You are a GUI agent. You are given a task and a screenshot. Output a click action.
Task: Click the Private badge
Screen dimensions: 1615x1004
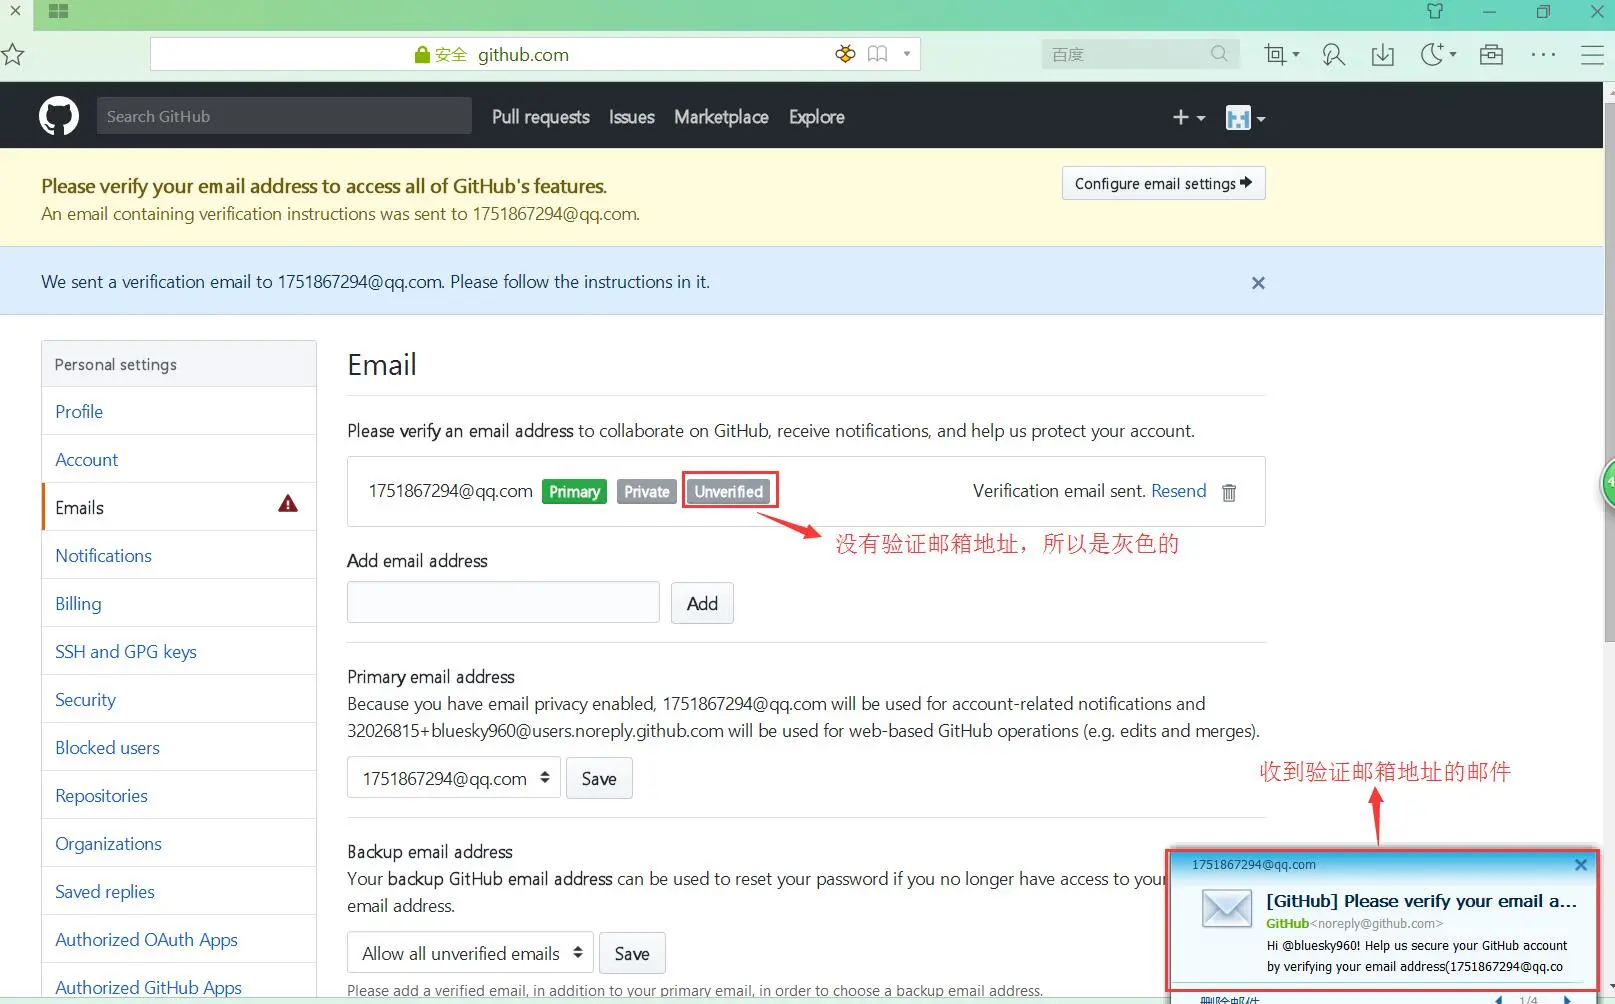647,492
